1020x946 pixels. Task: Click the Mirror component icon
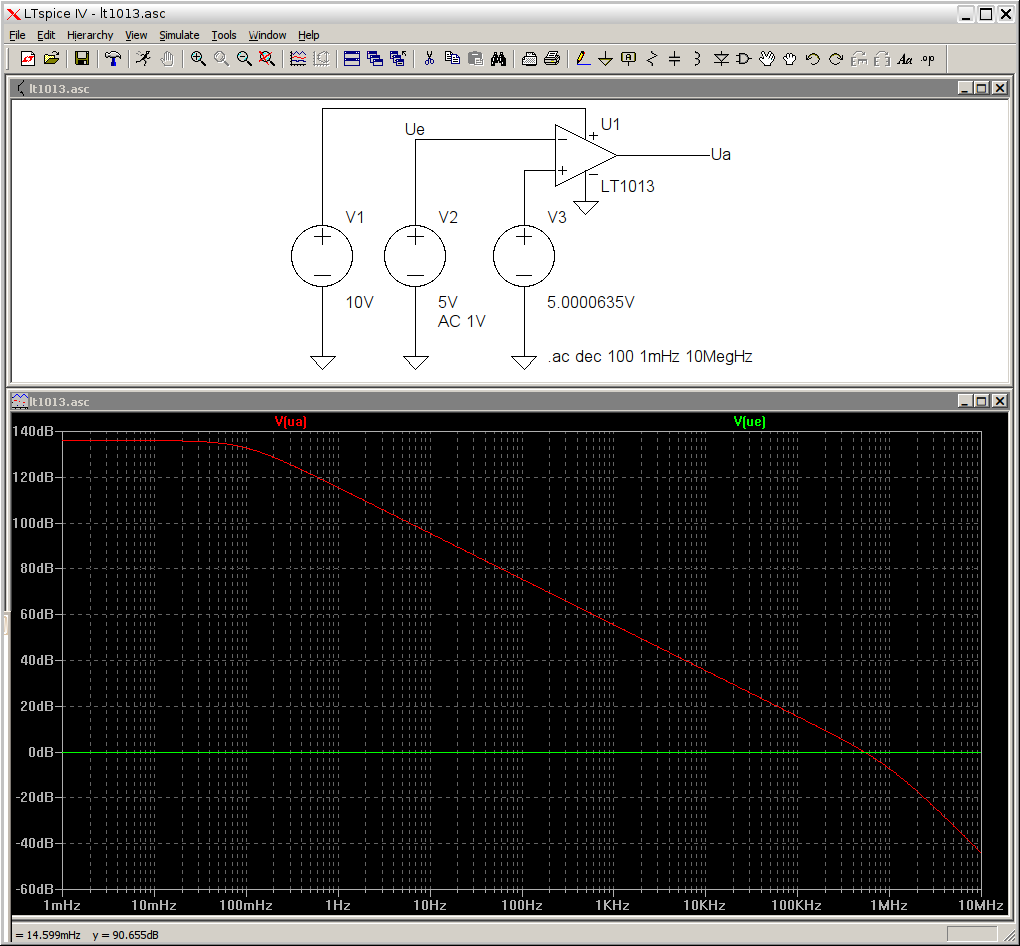pos(882,59)
